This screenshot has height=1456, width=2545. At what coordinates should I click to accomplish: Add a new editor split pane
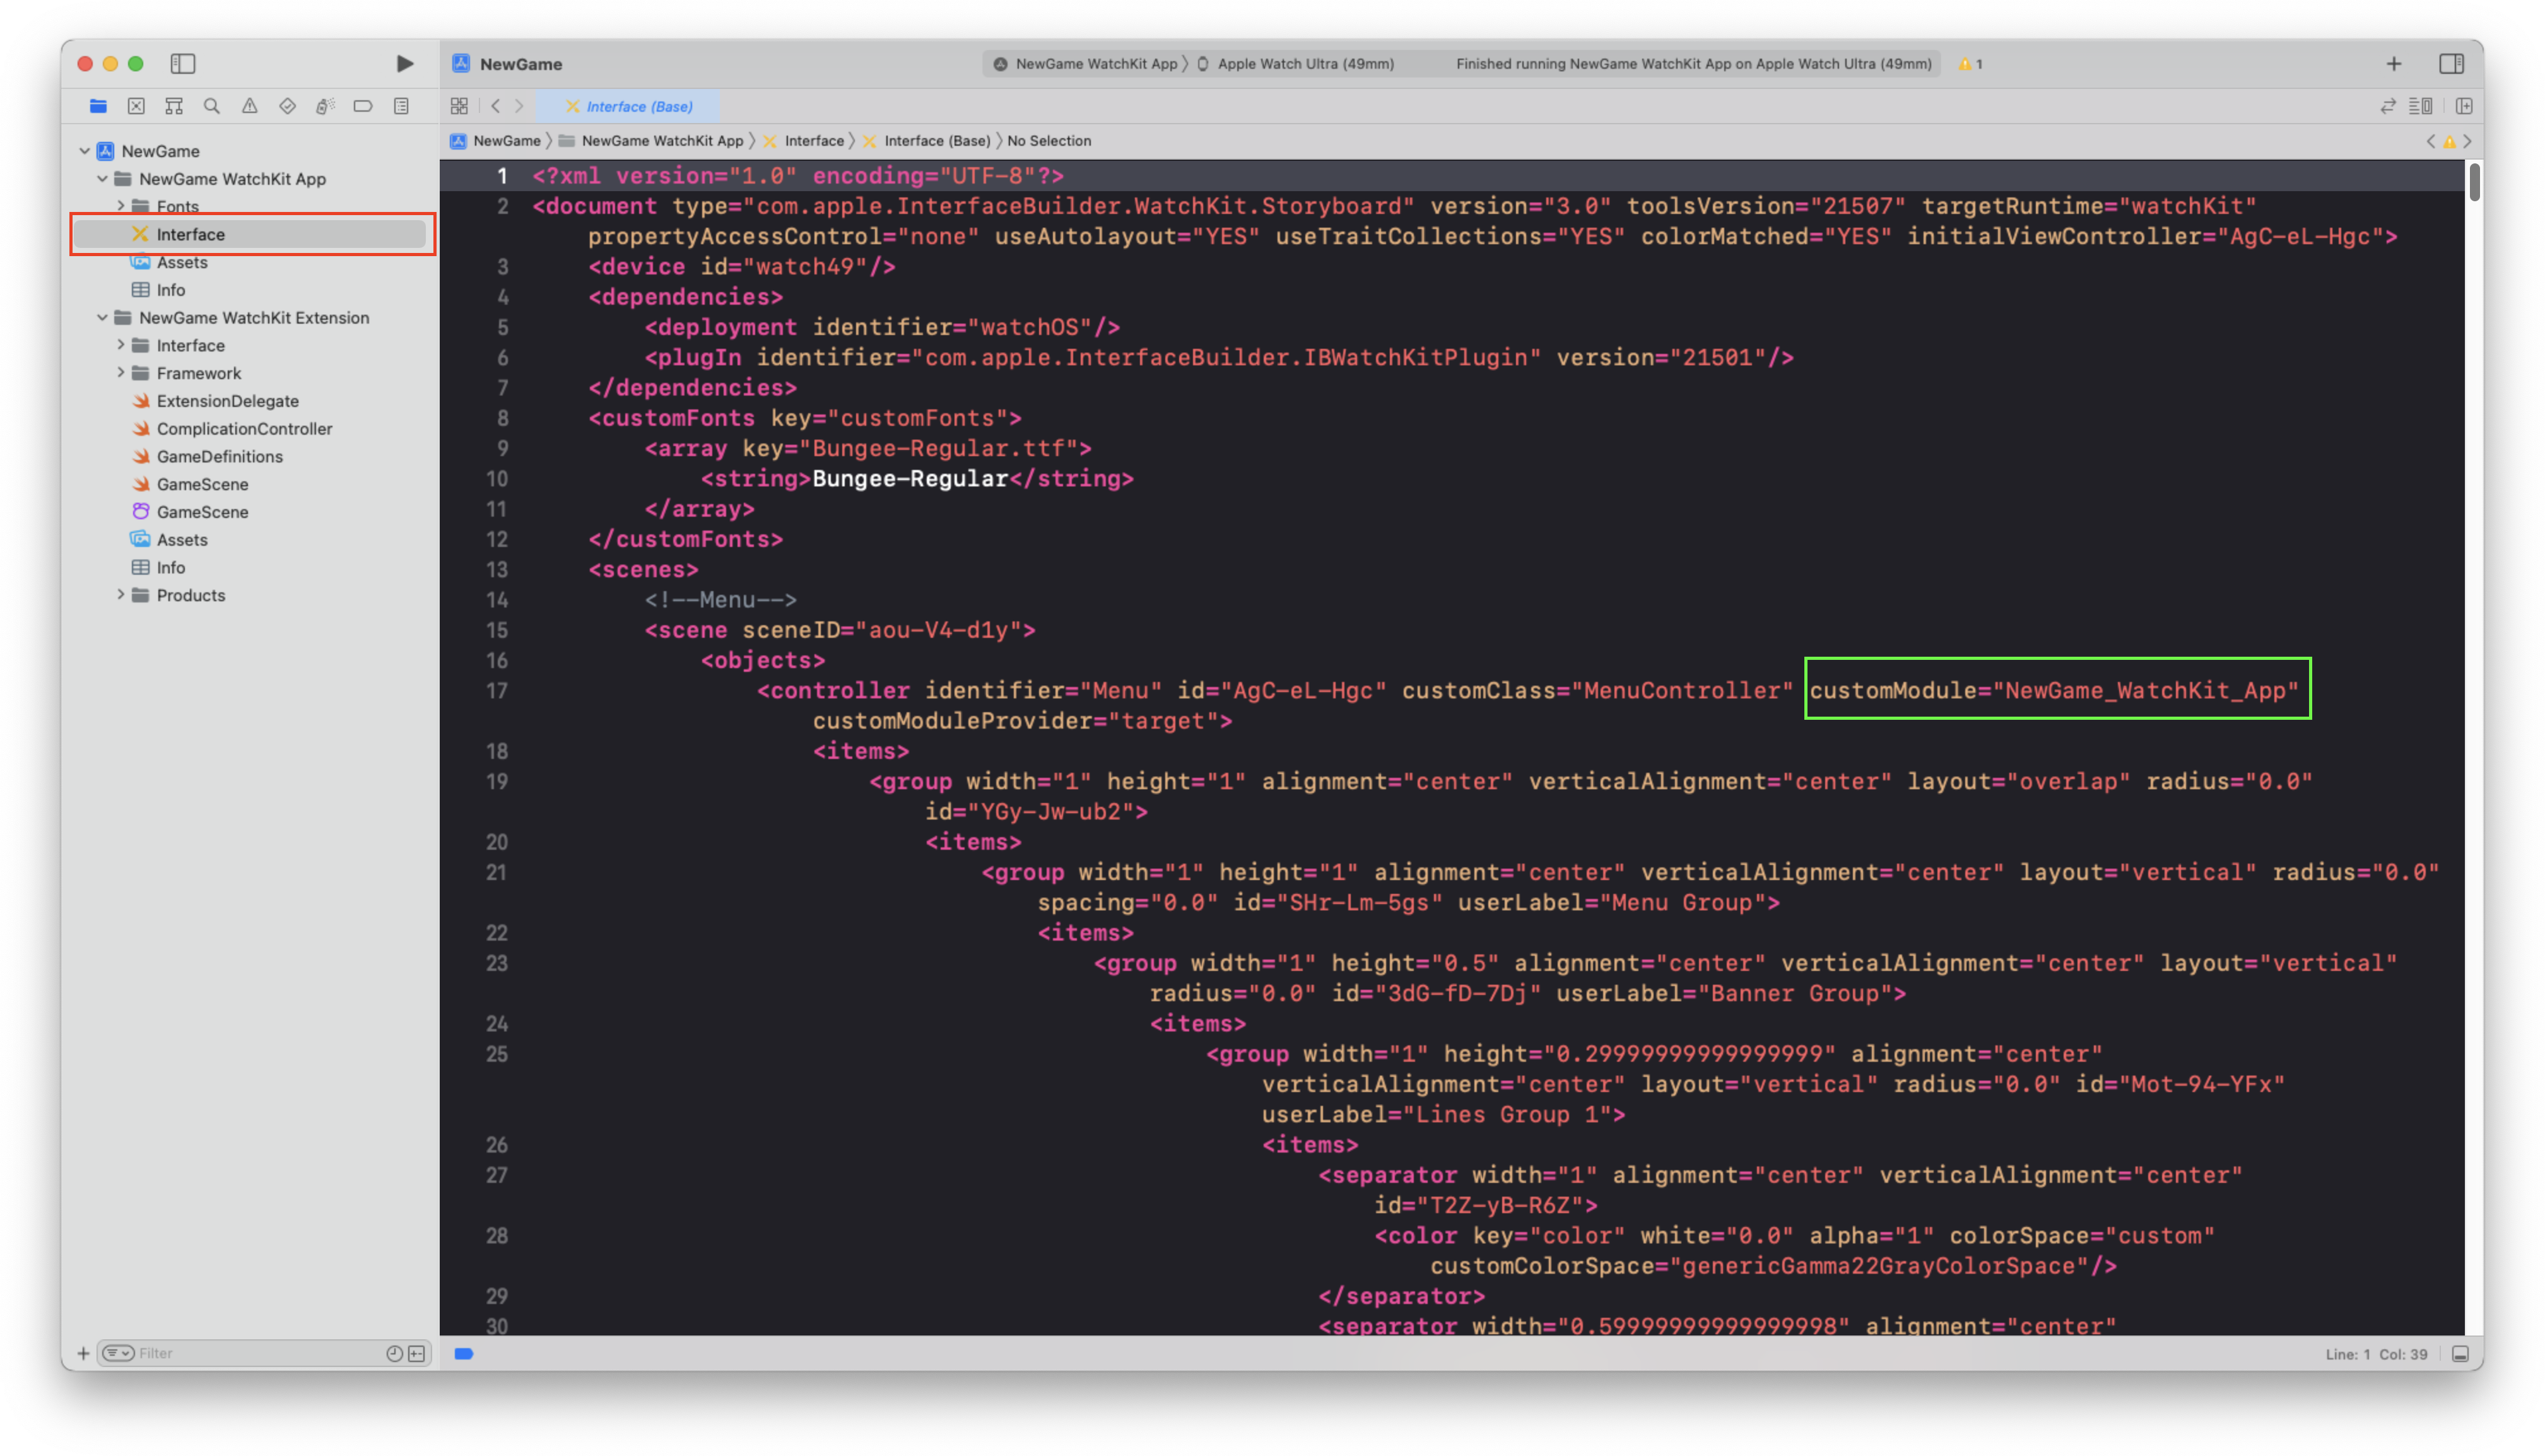point(2463,106)
